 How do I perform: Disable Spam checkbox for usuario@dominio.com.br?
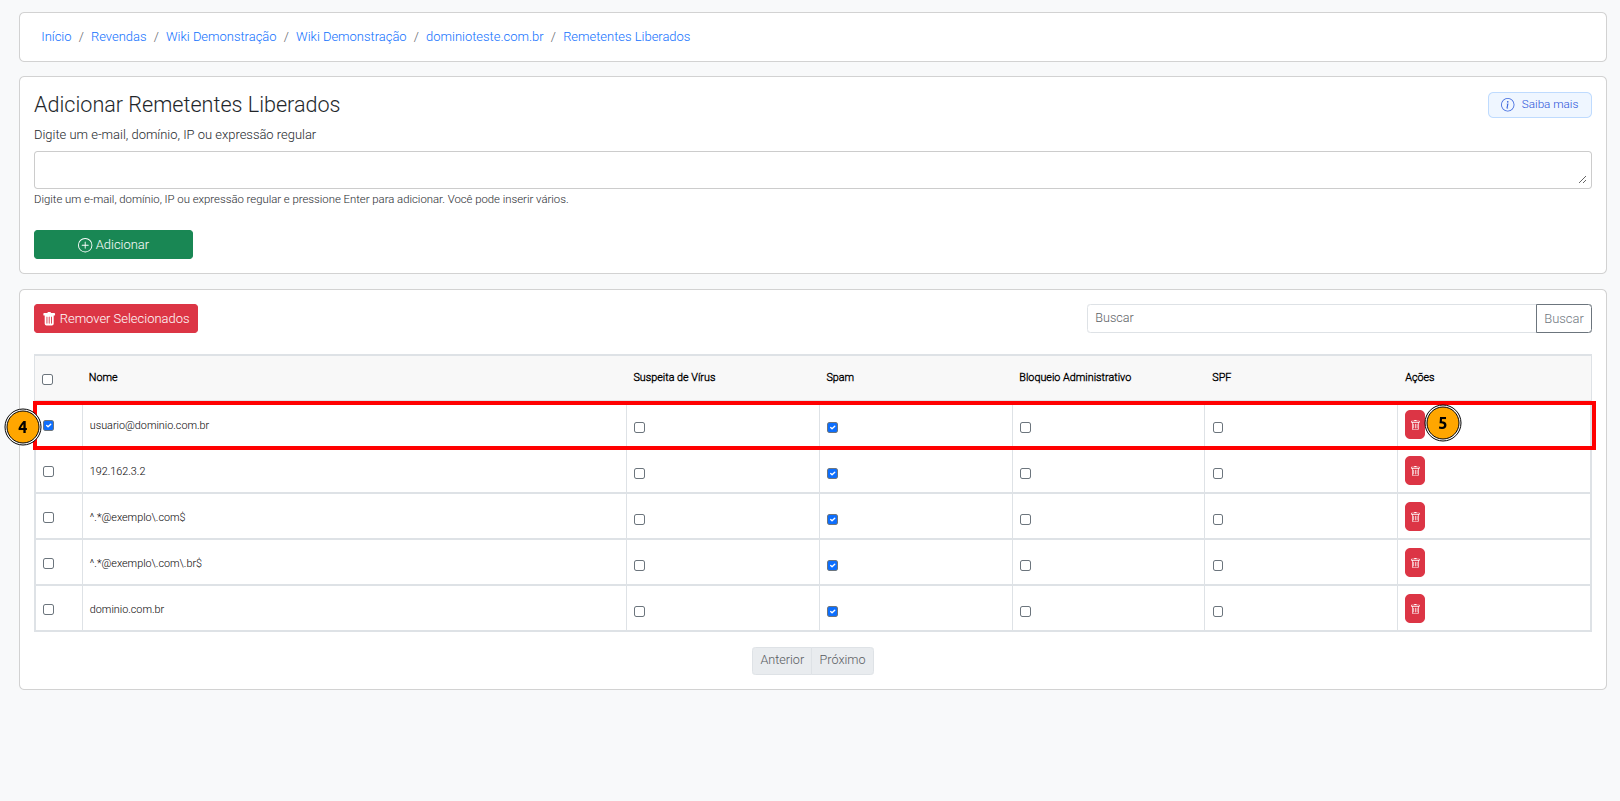(x=832, y=427)
